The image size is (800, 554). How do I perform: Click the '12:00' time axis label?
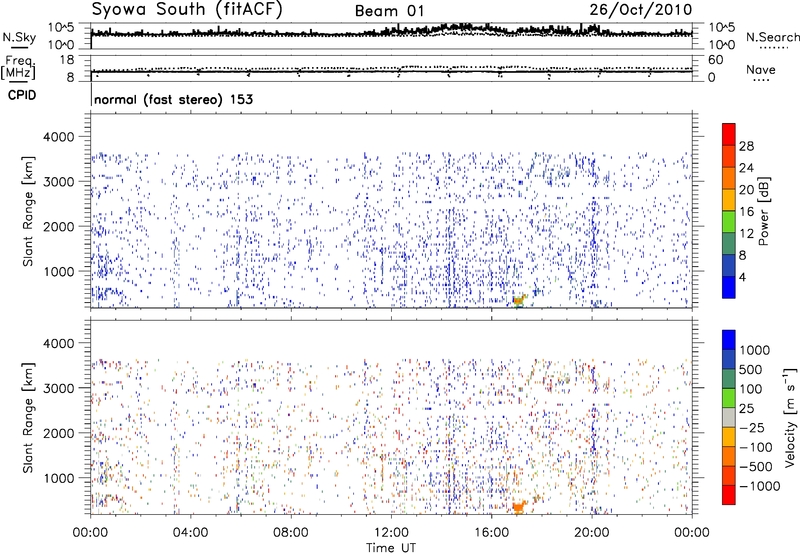(391, 533)
